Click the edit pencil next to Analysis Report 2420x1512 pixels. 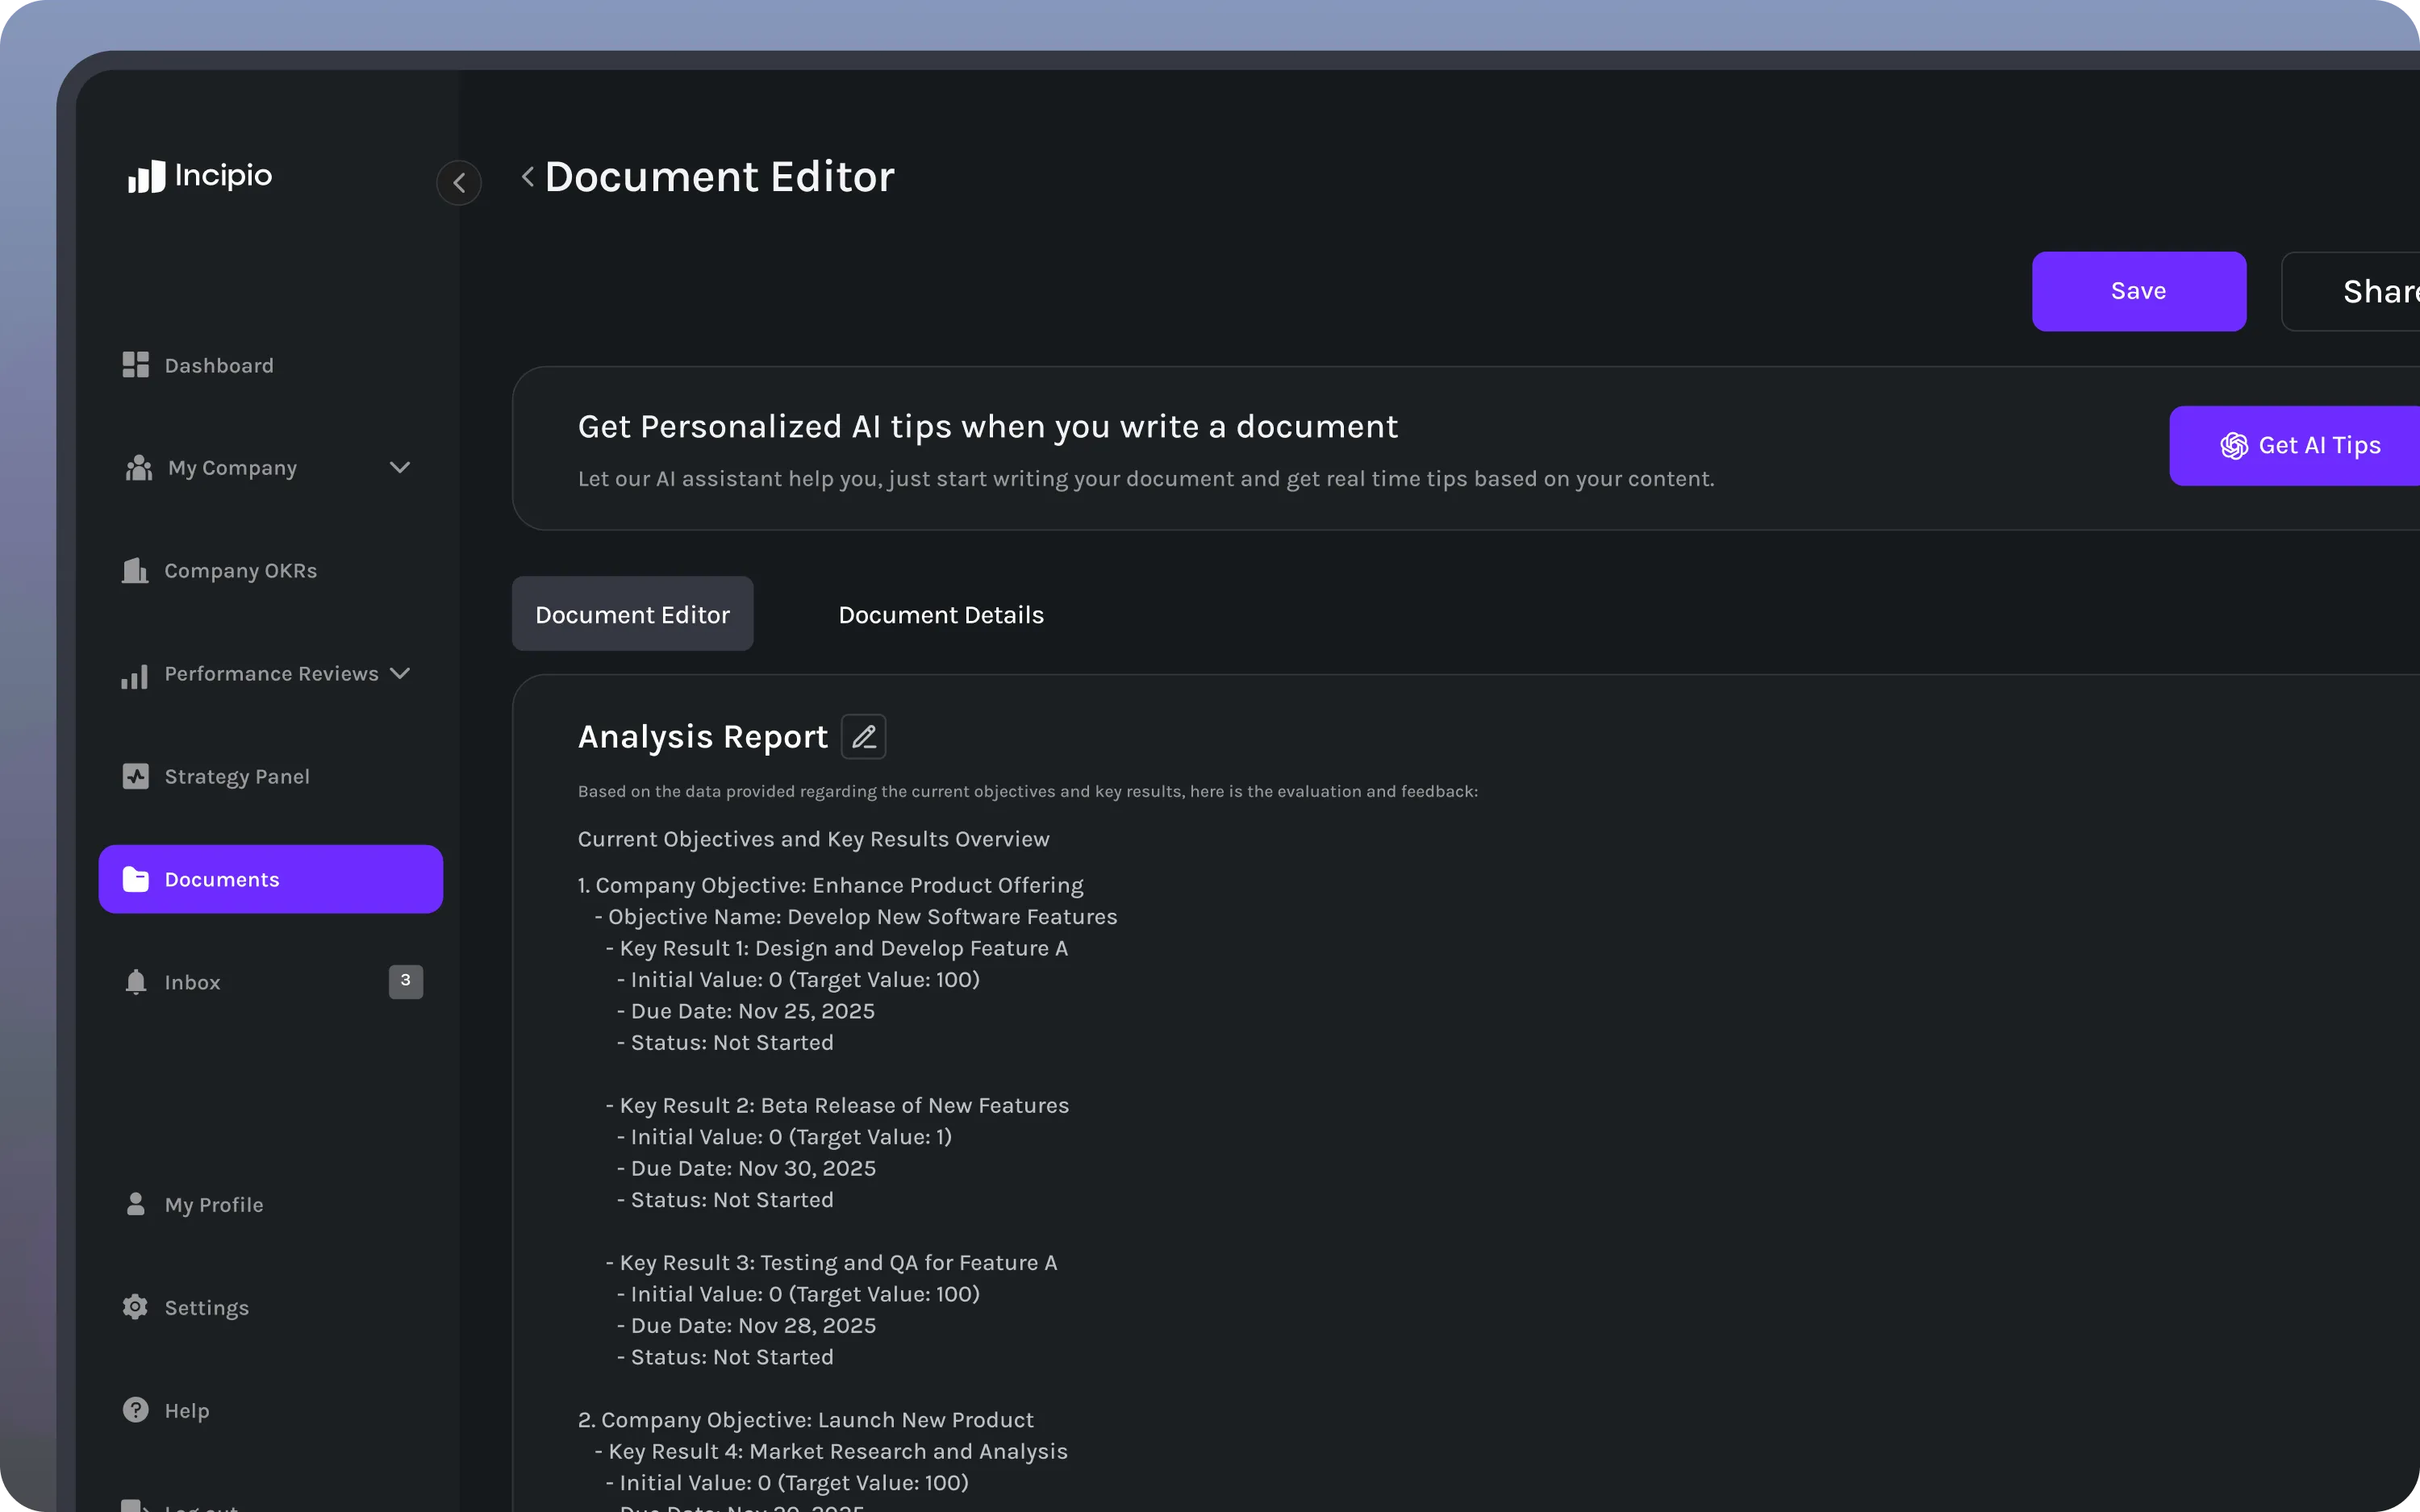click(x=863, y=737)
